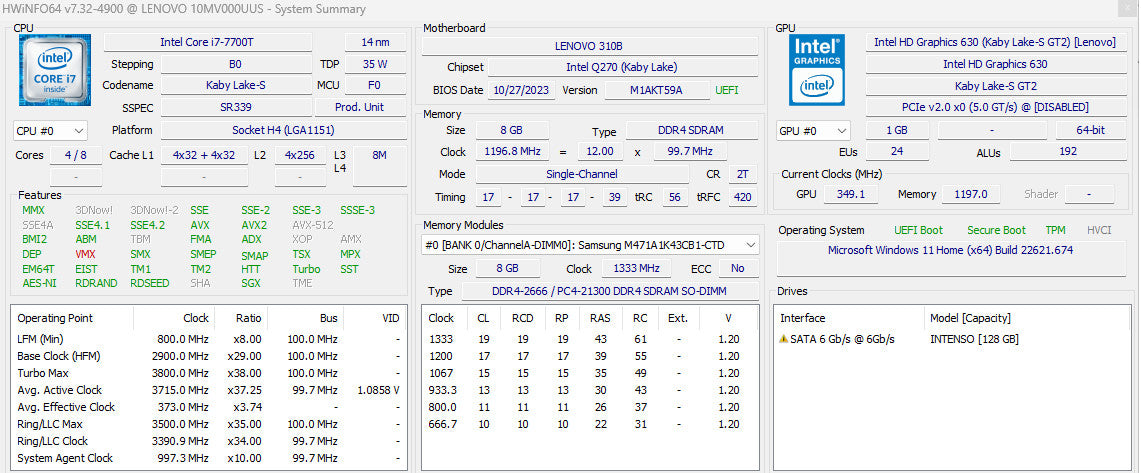Click the PCIe v2.0 x0 DISABLED field
Image resolution: width=1141 pixels, height=473 pixels.
coord(995,107)
